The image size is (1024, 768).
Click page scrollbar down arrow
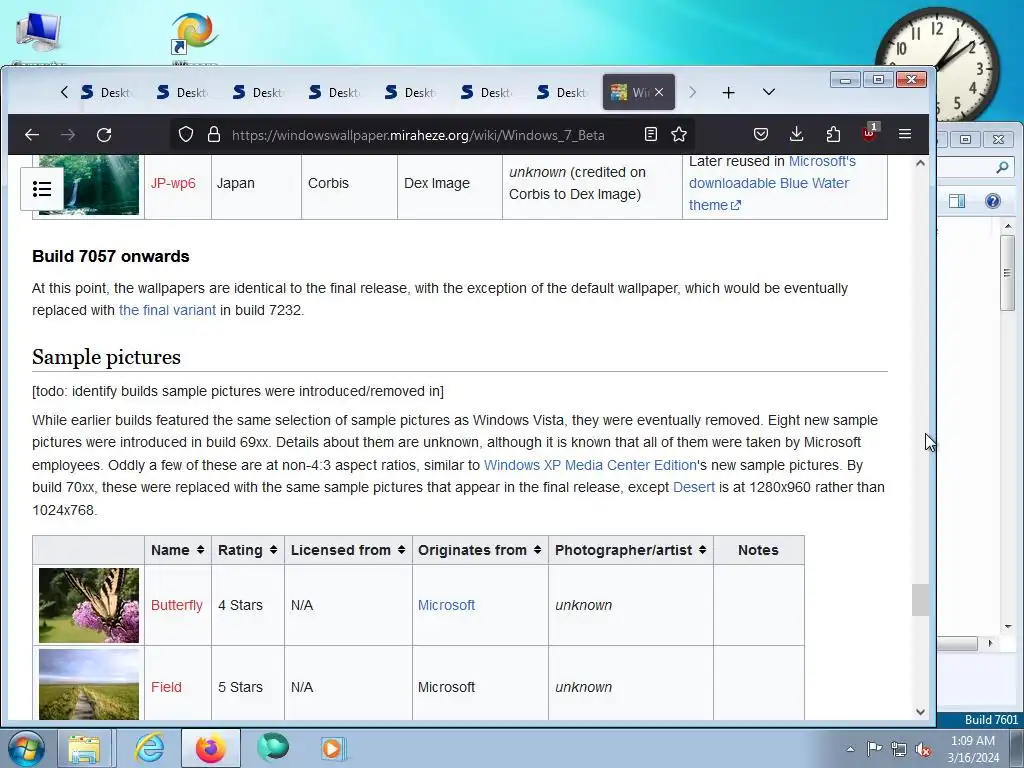pos(920,712)
